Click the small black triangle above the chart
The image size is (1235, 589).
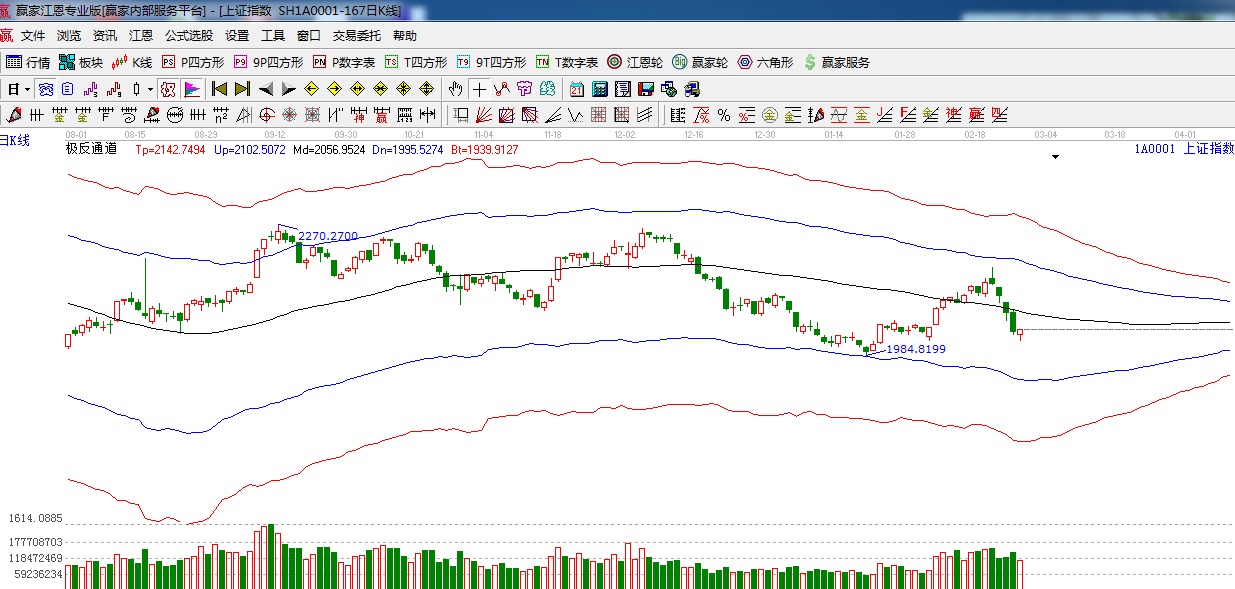pyautogui.click(x=1055, y=157)
